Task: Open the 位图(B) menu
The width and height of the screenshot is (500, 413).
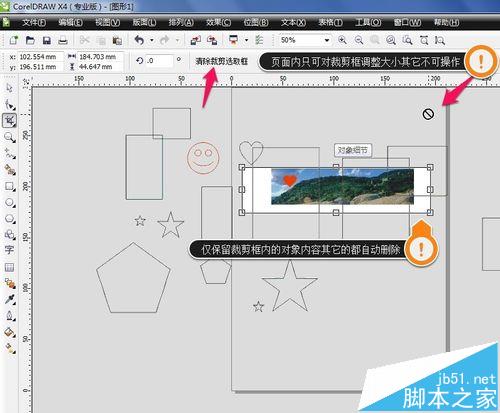Action: coord(256,22)
